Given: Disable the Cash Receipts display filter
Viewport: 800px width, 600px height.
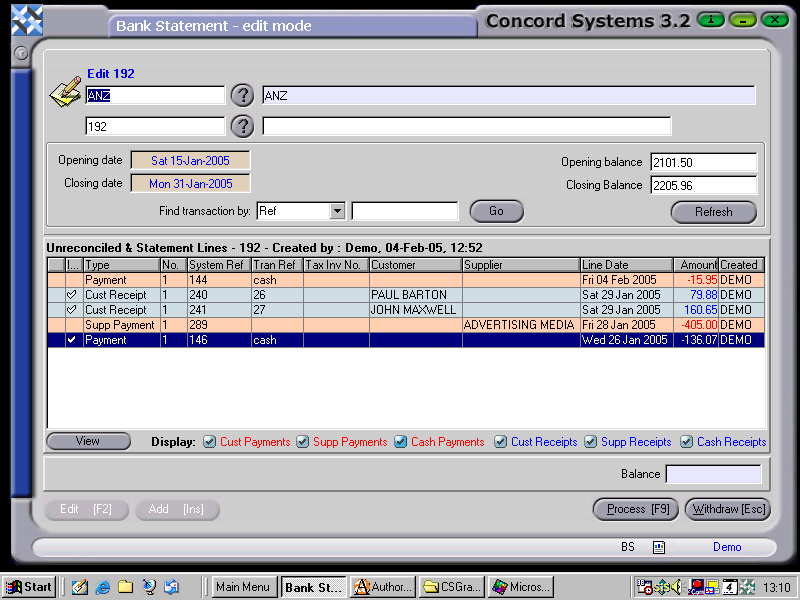Looking at the screenshot, I should [686, 442].
